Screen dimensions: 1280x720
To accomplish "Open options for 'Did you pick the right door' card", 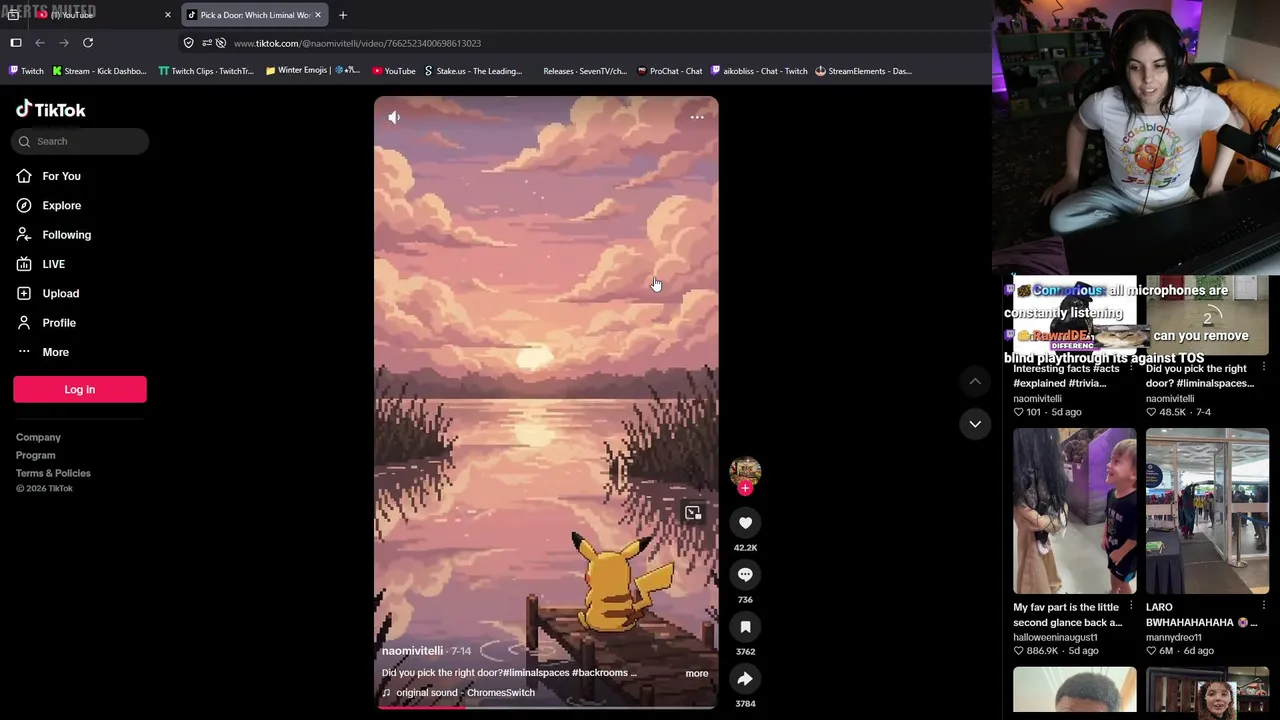I will coord(1264,368).
